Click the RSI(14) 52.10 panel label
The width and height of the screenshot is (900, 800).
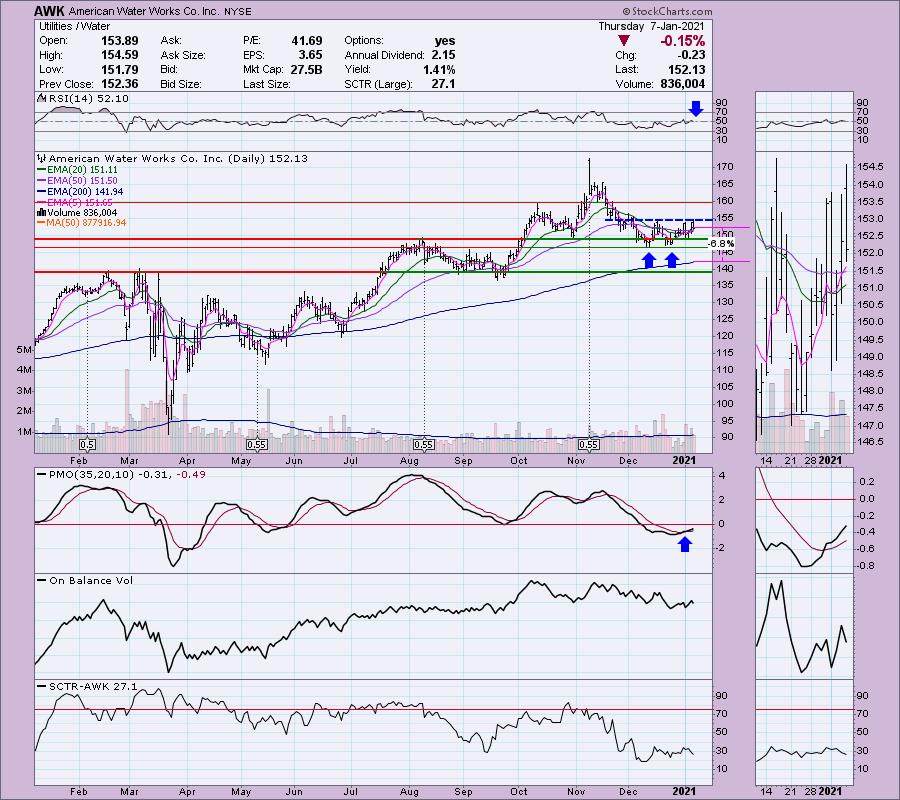coord(88,99)
